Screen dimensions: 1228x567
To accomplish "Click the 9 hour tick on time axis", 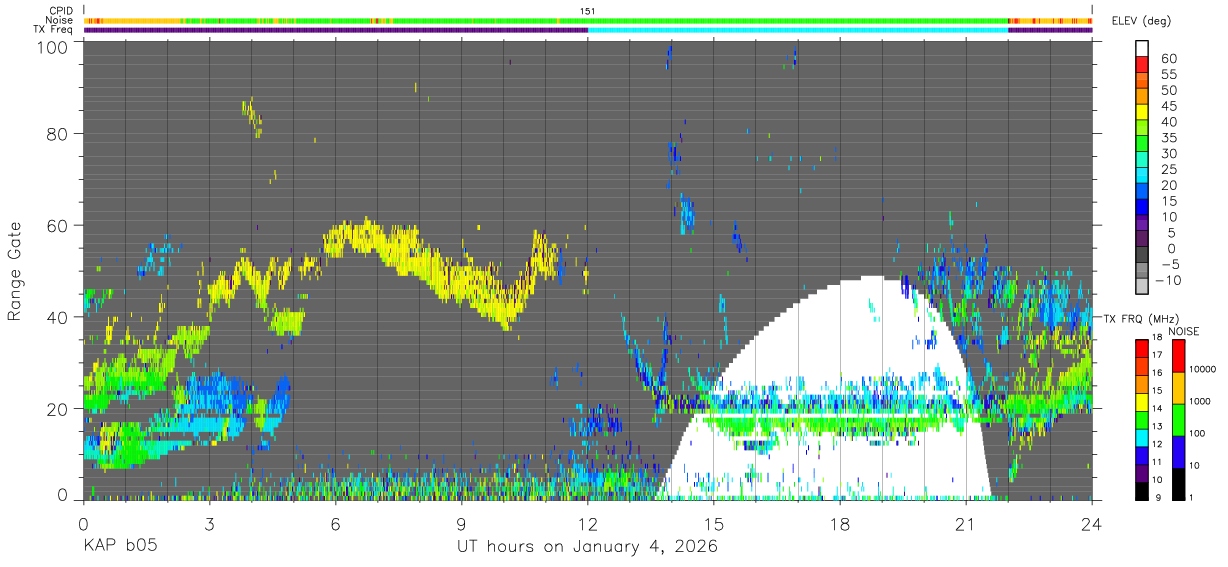I will point(461,523).
